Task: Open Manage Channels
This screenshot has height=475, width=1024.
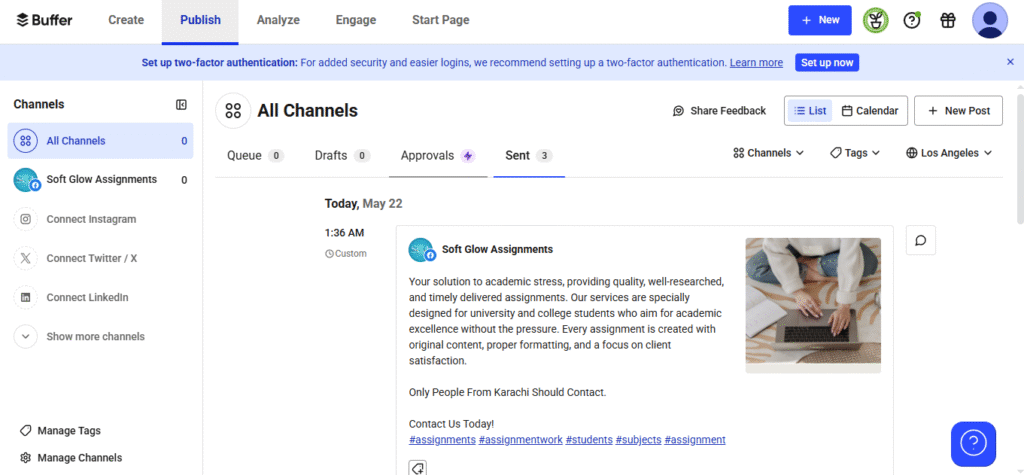Action: (71, 457)
